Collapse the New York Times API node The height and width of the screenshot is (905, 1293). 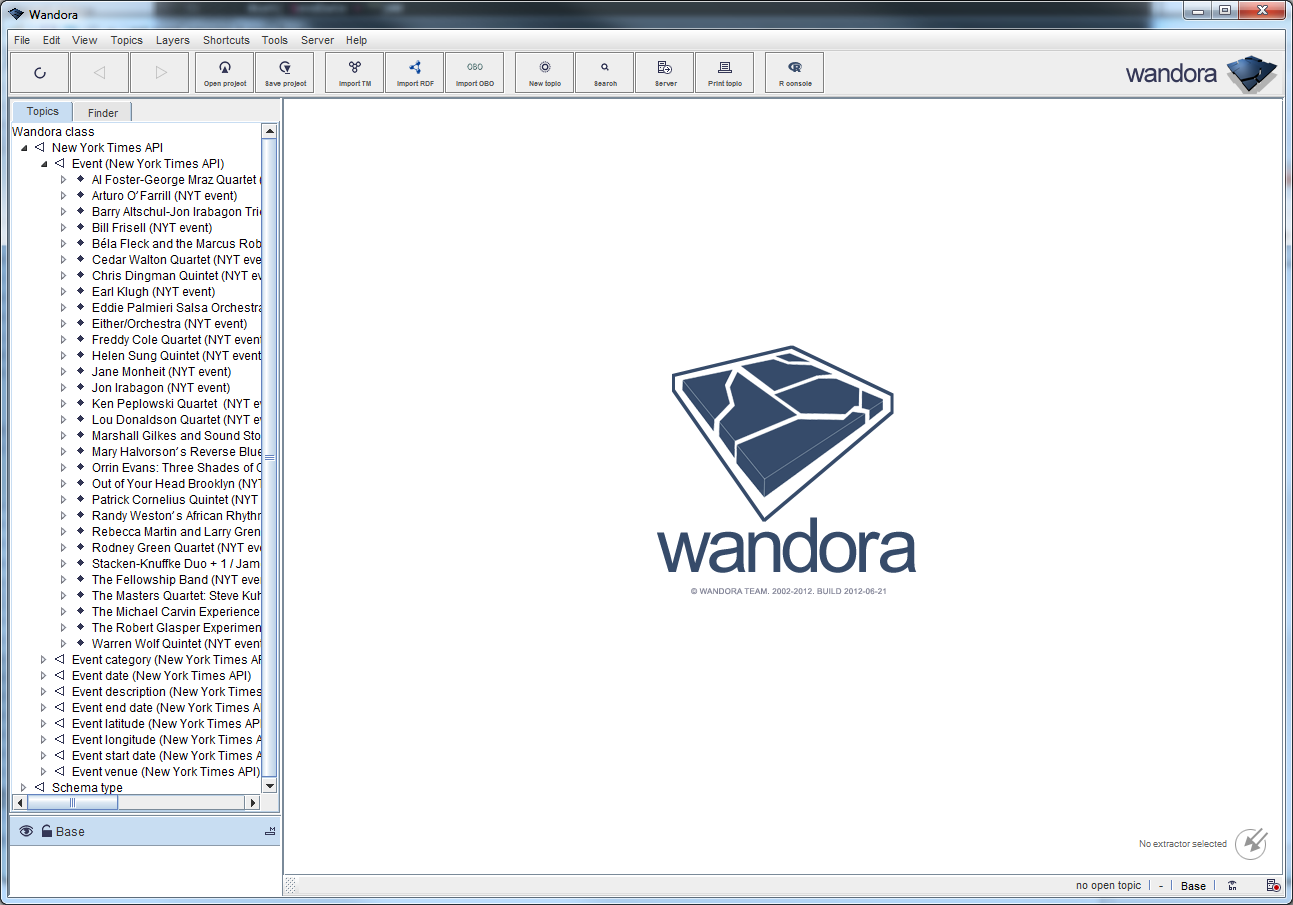[x=24, y=148]
